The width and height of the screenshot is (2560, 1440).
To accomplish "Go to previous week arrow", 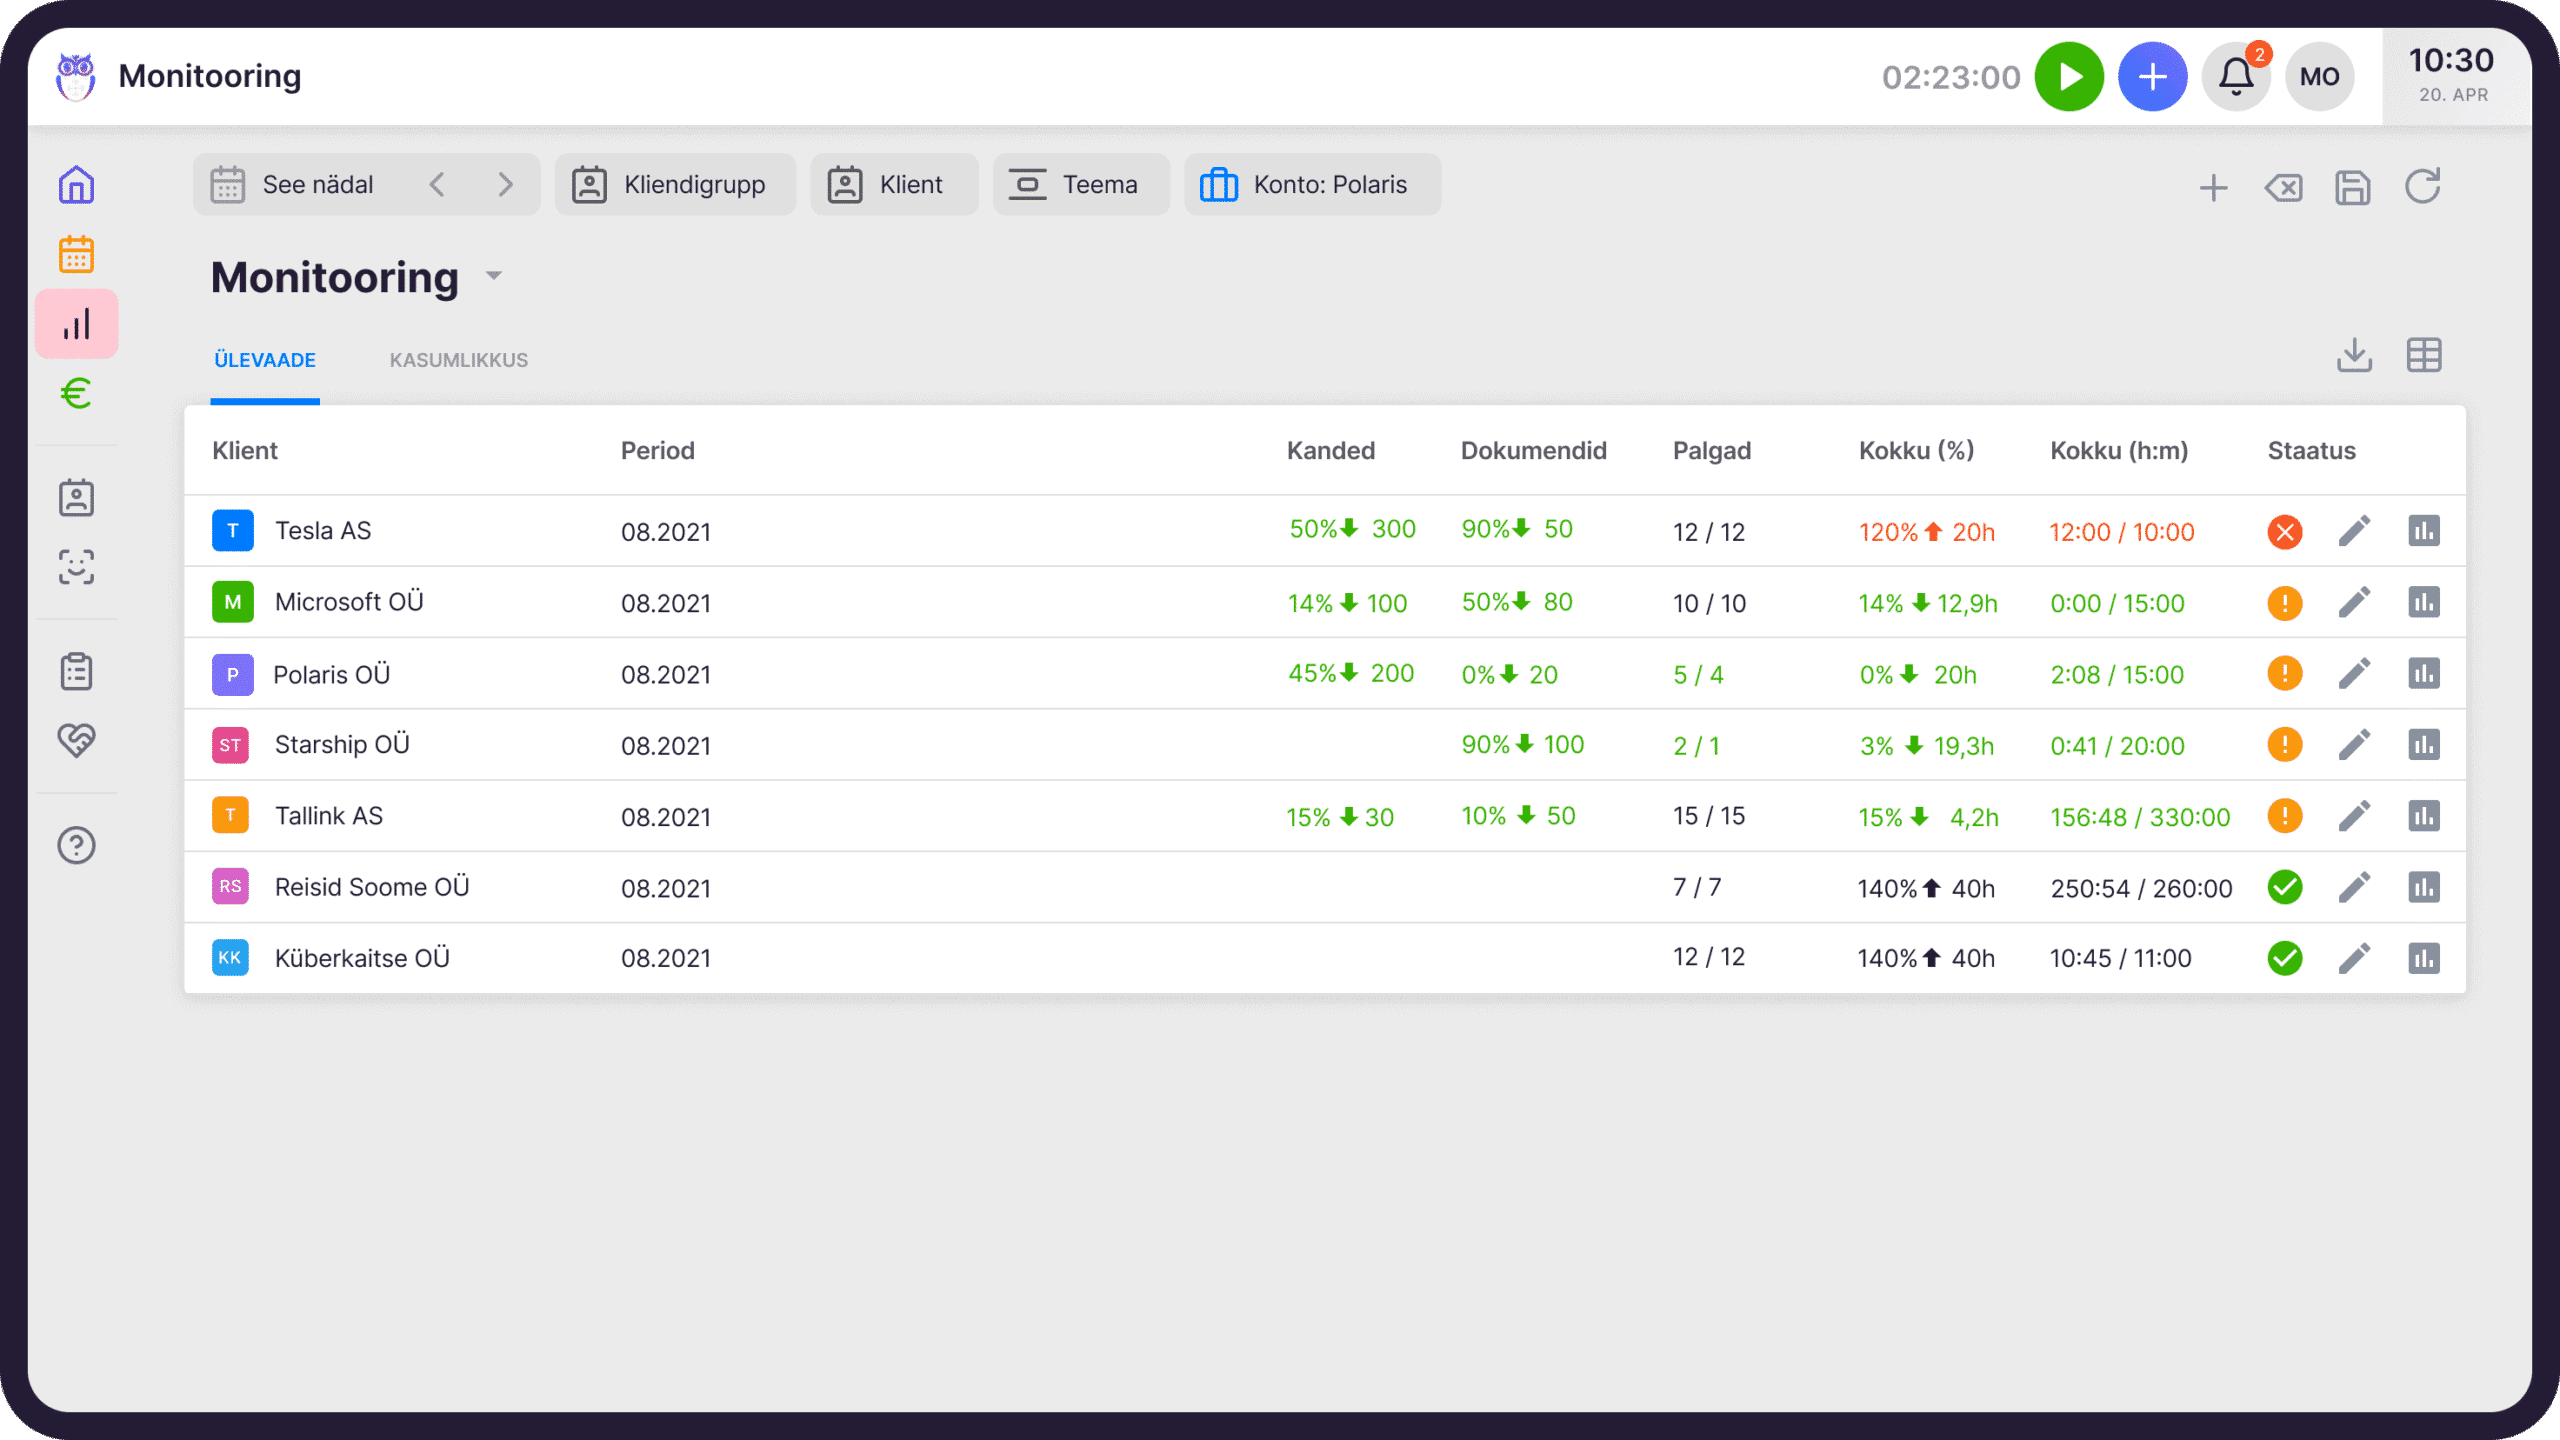I will coord(437,185).
